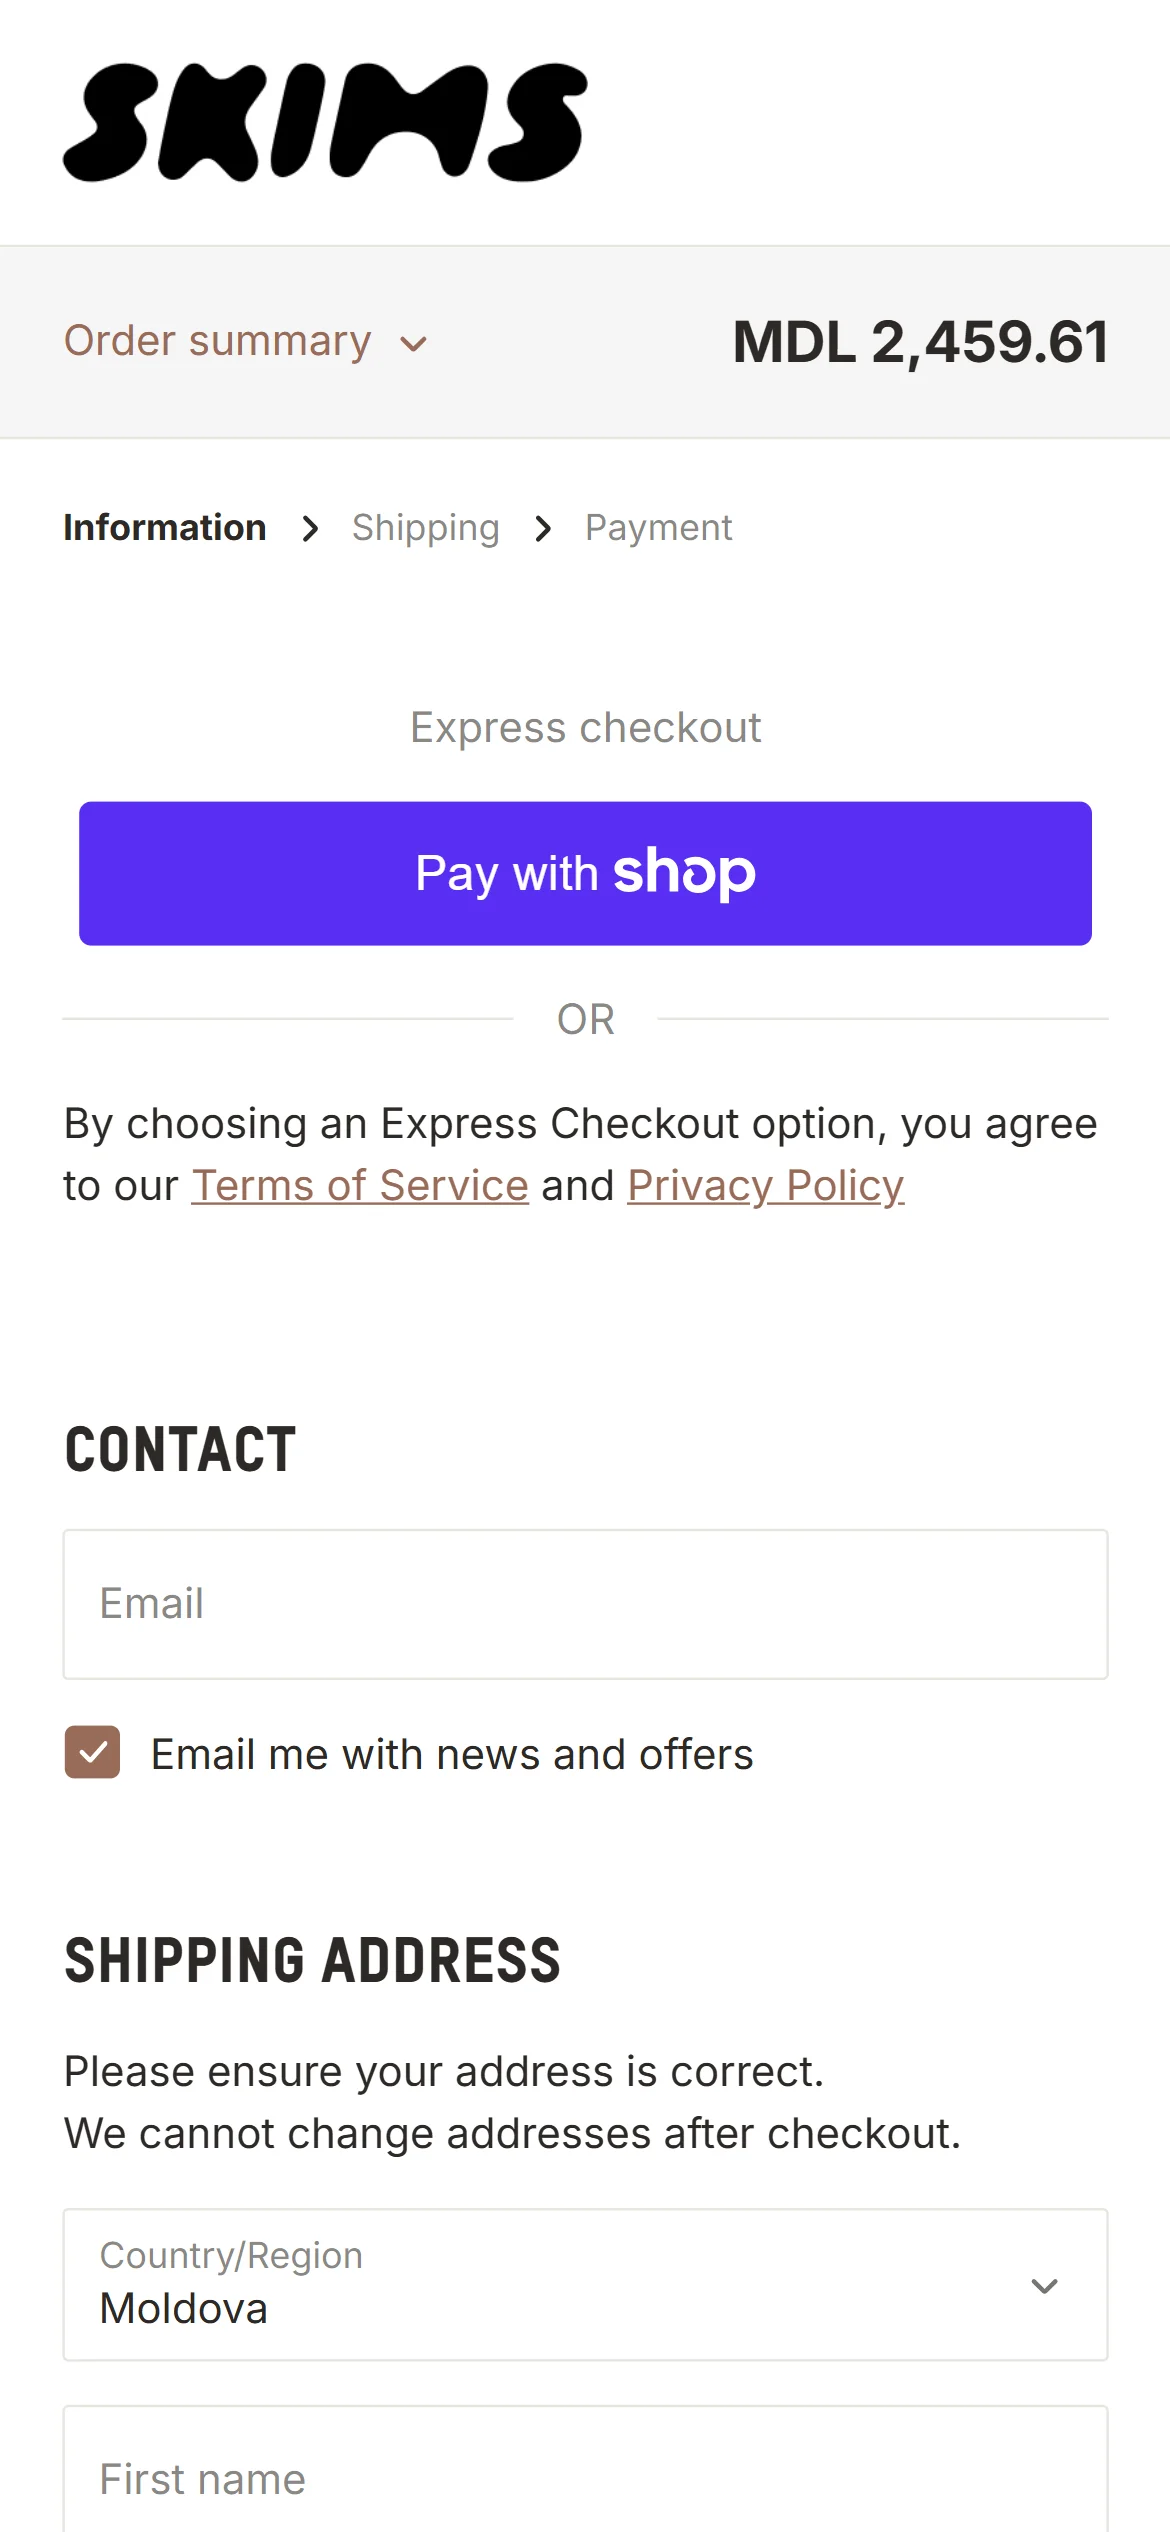
Task: Expand the Order summary section
Action: [218, 341]
